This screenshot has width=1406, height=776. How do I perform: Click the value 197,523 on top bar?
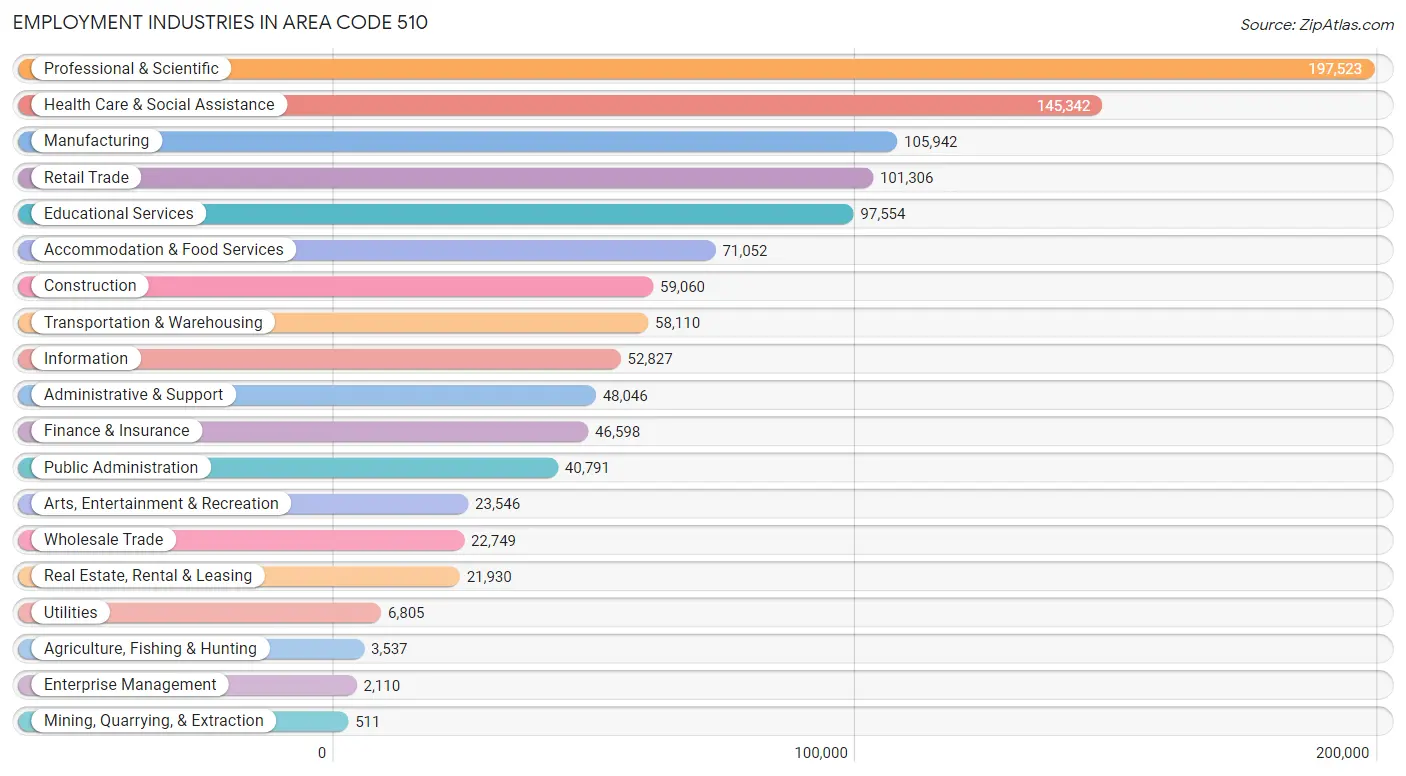click(x=1336, y=68)
